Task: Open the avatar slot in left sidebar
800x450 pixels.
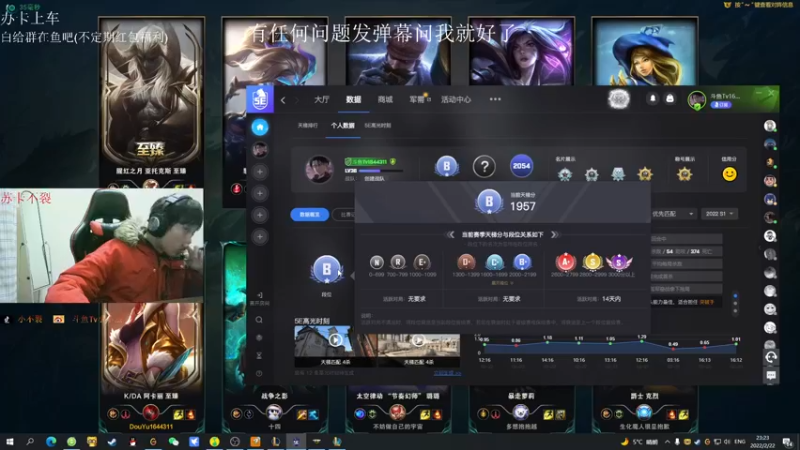Action: (260, 149)
